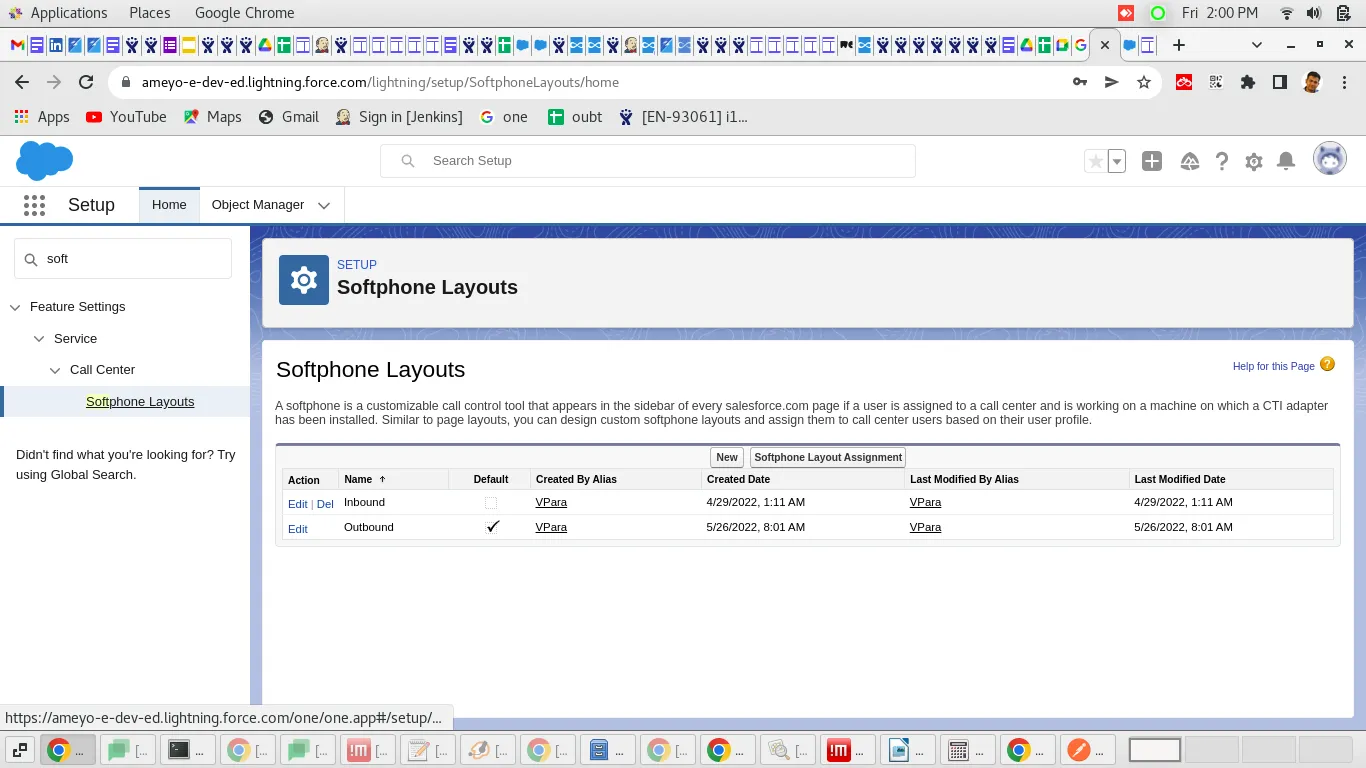This screenshot has width=1366, height=768.
Task: Open the Global Actions plus menu
Action: click(x=1152, y=161)
